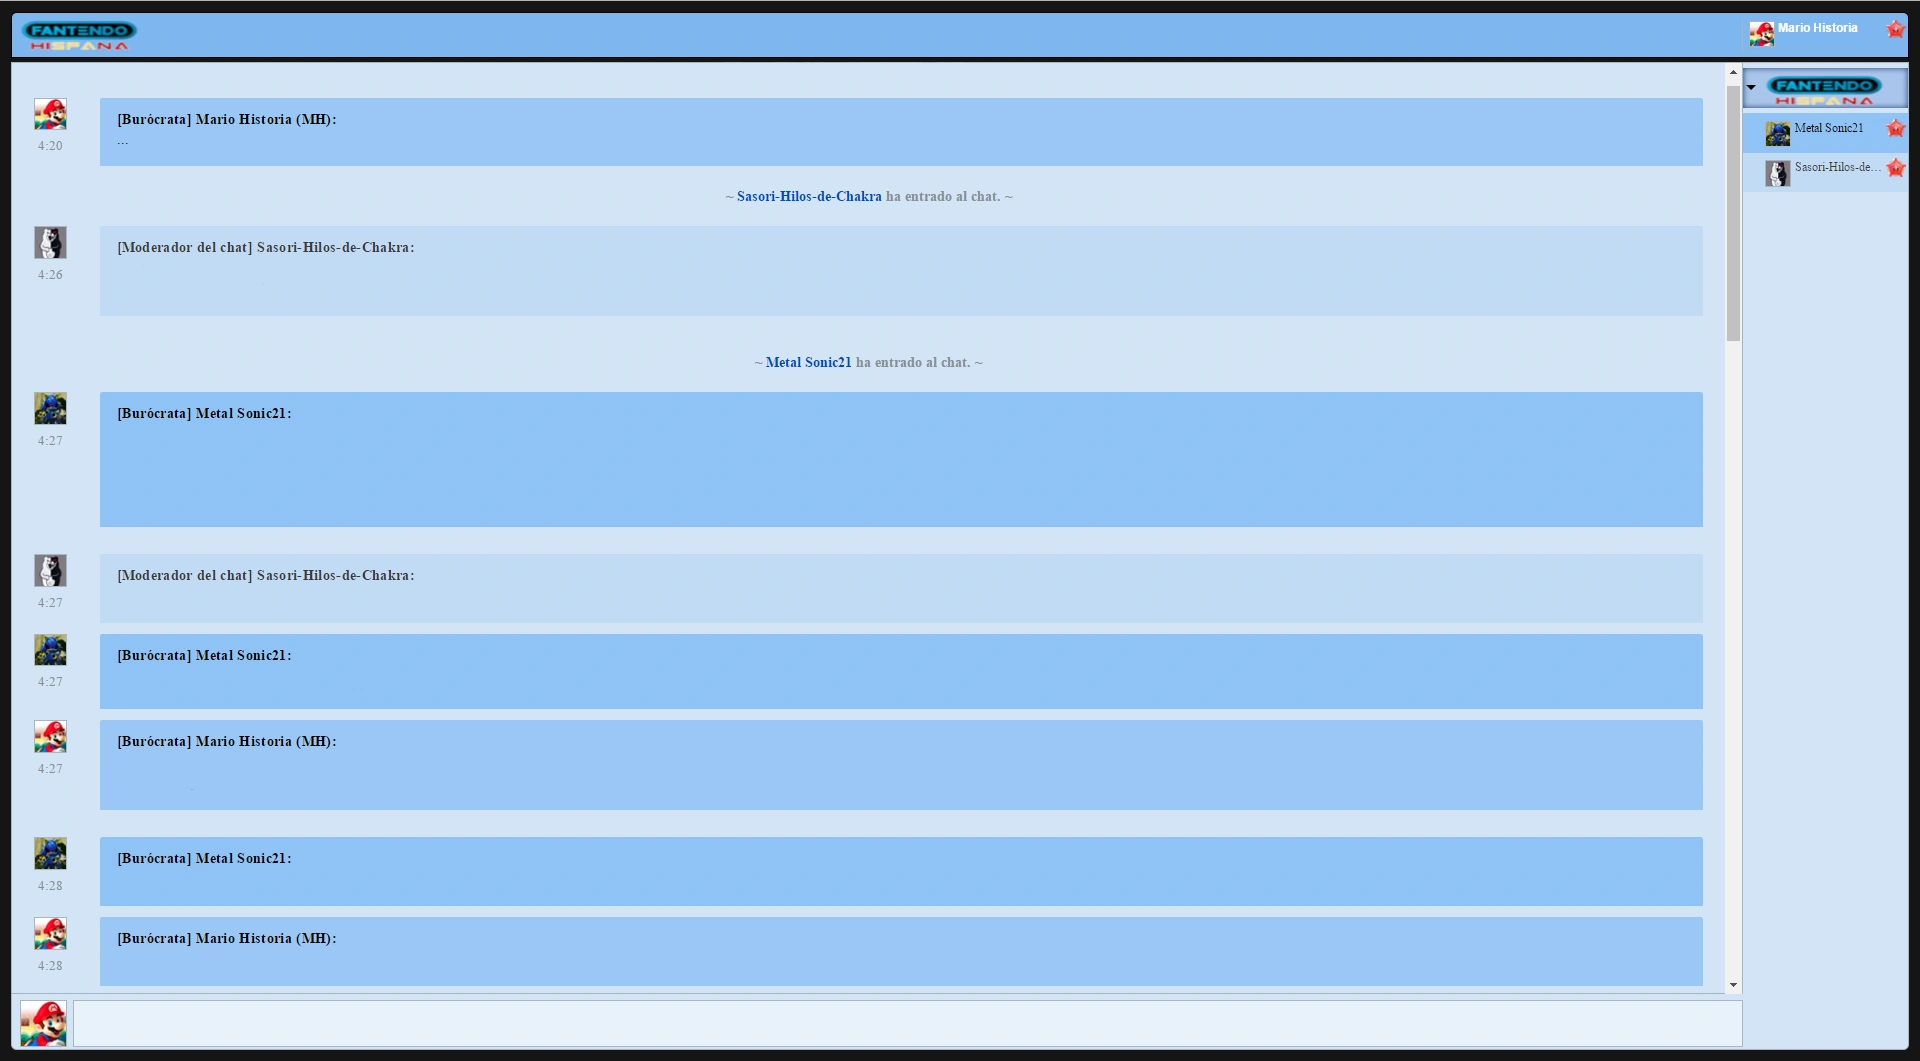The image size is (1920, 1061).
Task: Click the star badge beside Sasori-Hilos-de in the sidebar
Action: point(1895,168)
